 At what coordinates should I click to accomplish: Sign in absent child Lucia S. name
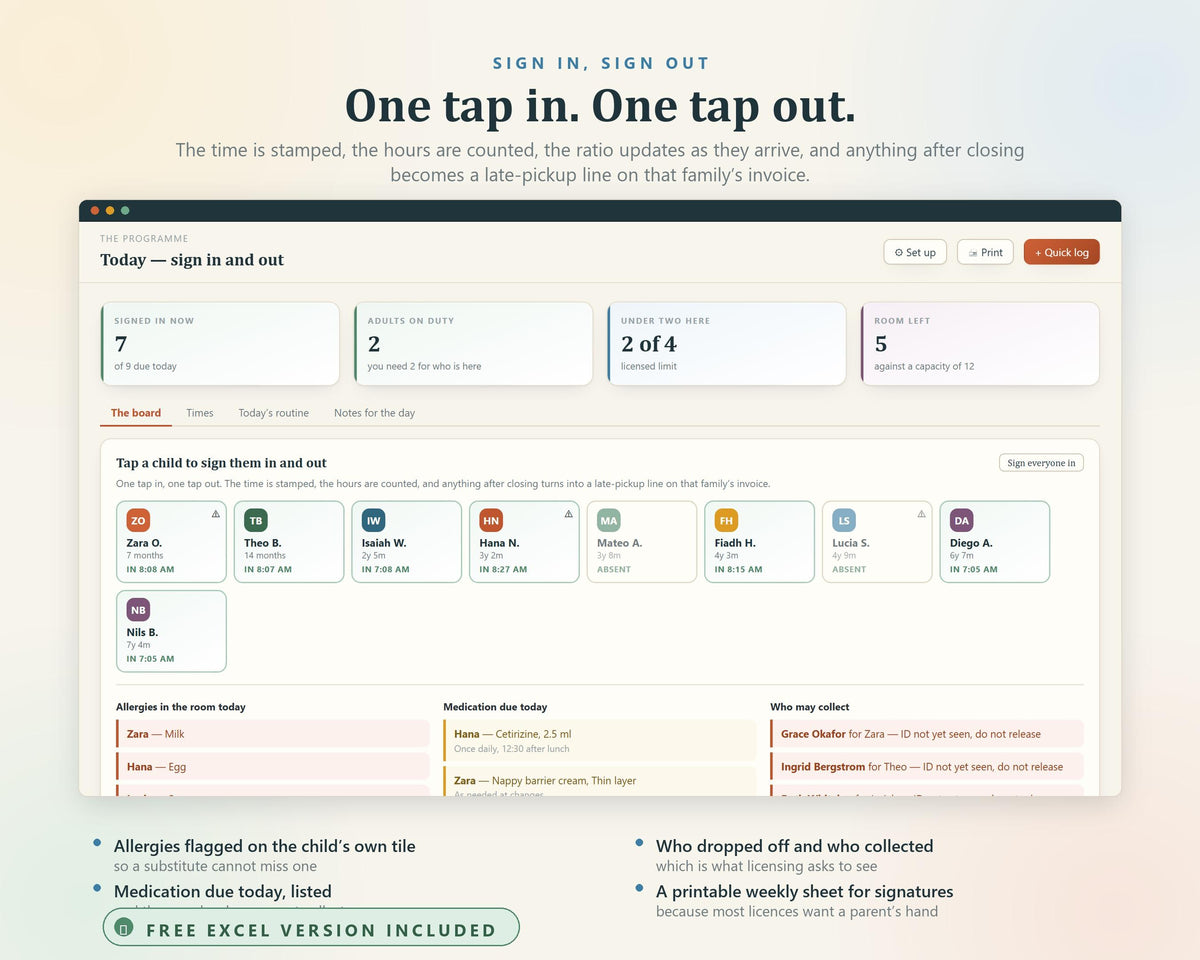tap(851, 543)
